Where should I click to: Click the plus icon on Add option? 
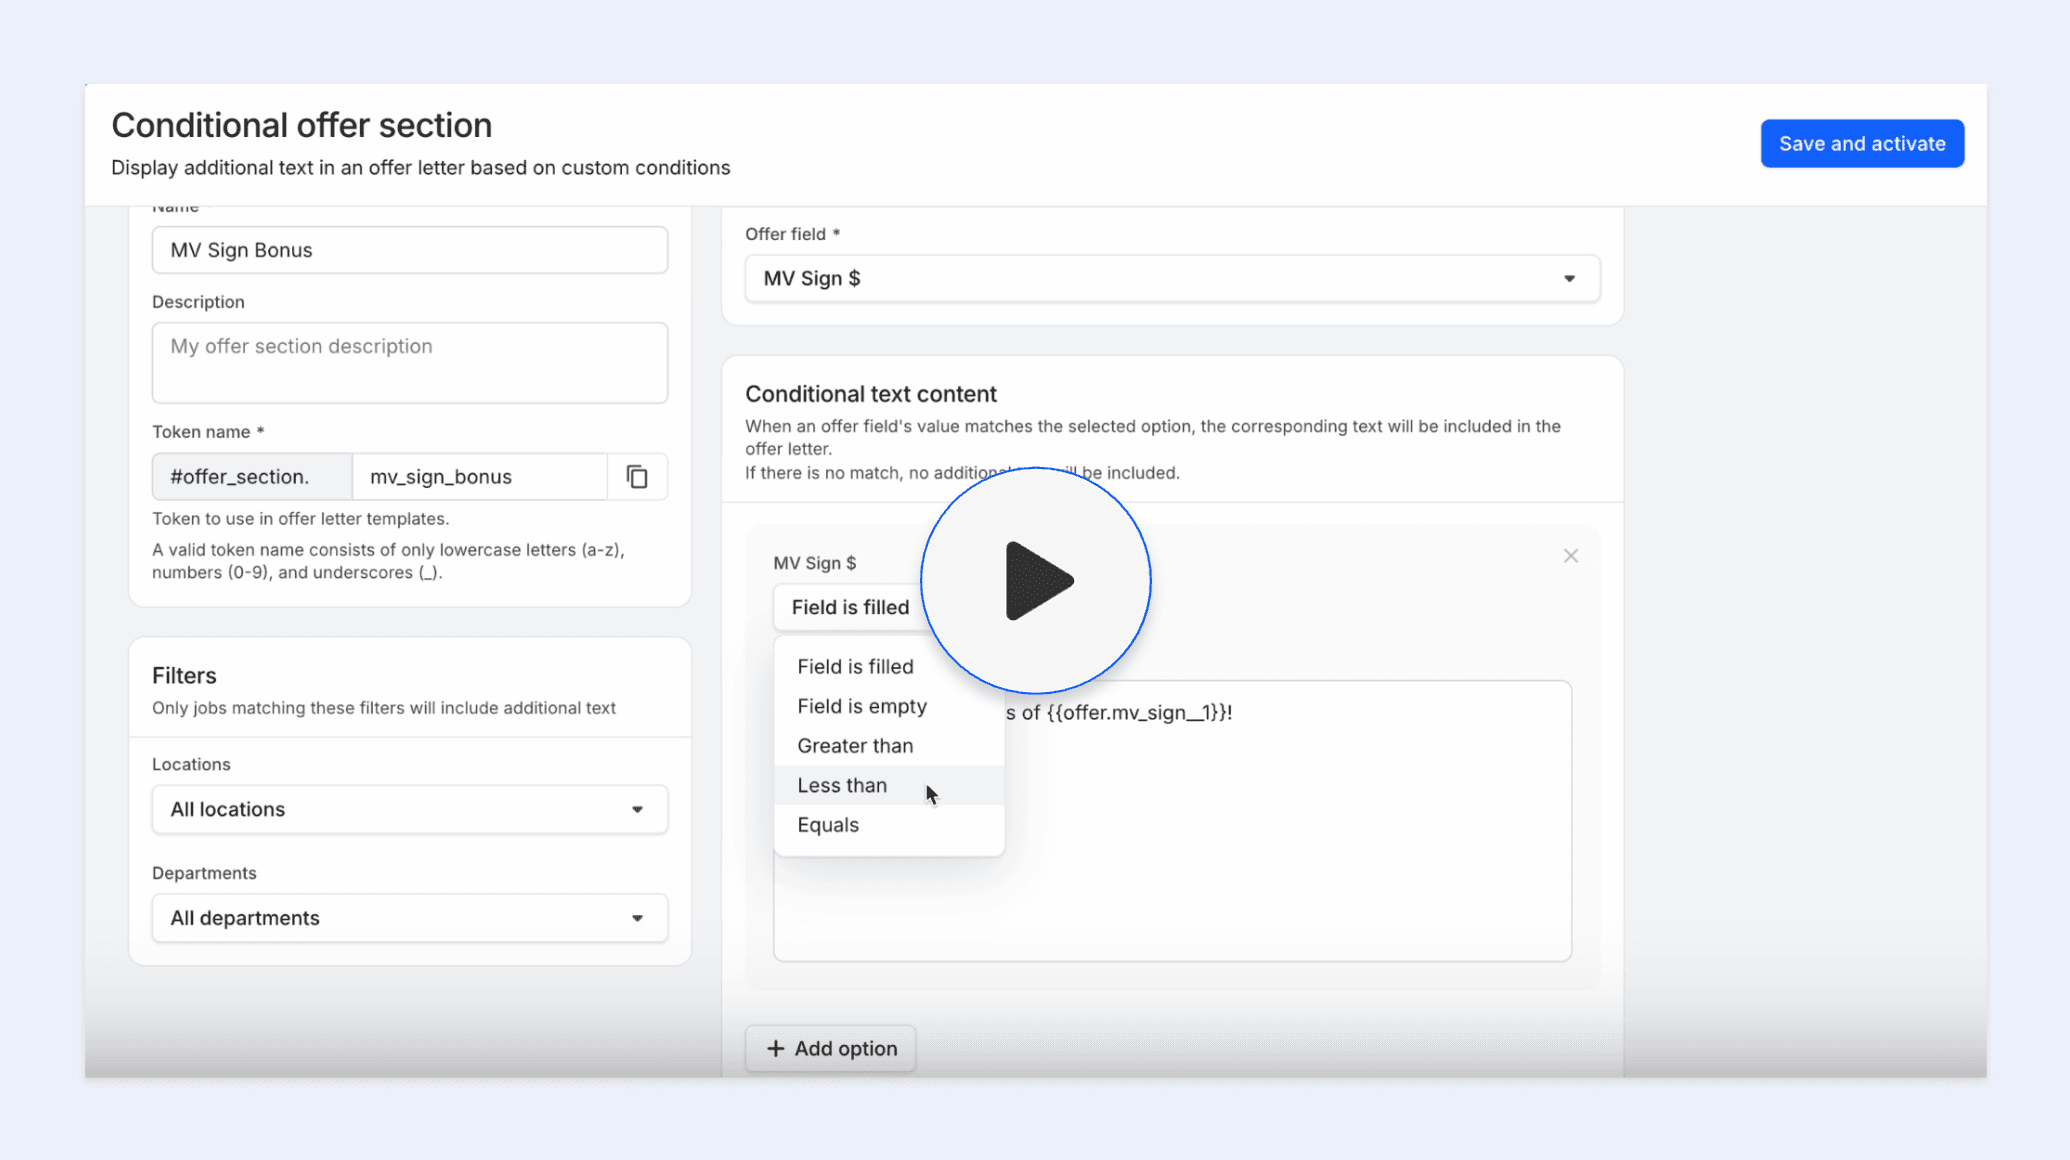(x=775, y=1048)
